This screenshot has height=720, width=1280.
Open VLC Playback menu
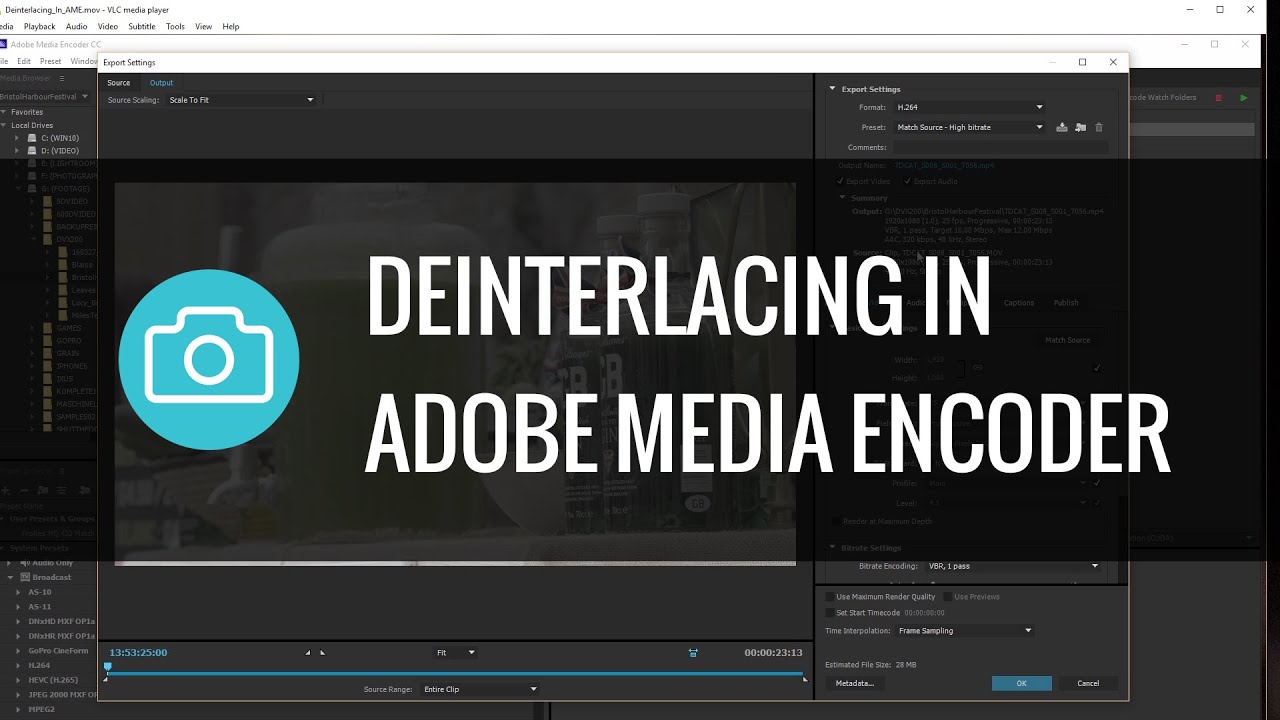click(x=40, y=27)
